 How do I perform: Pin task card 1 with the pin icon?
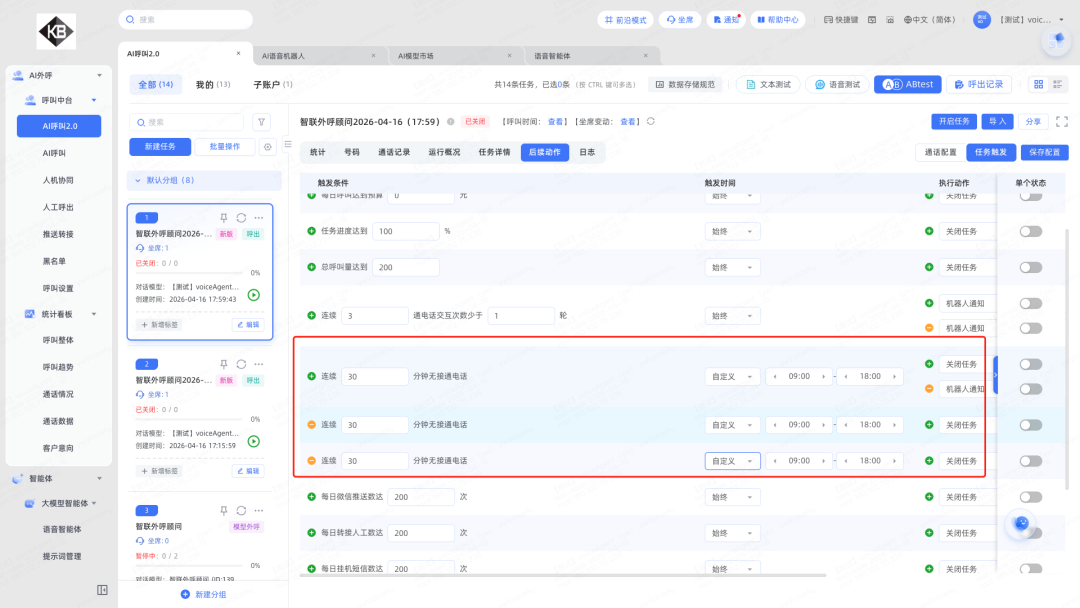tap(224, 217)
